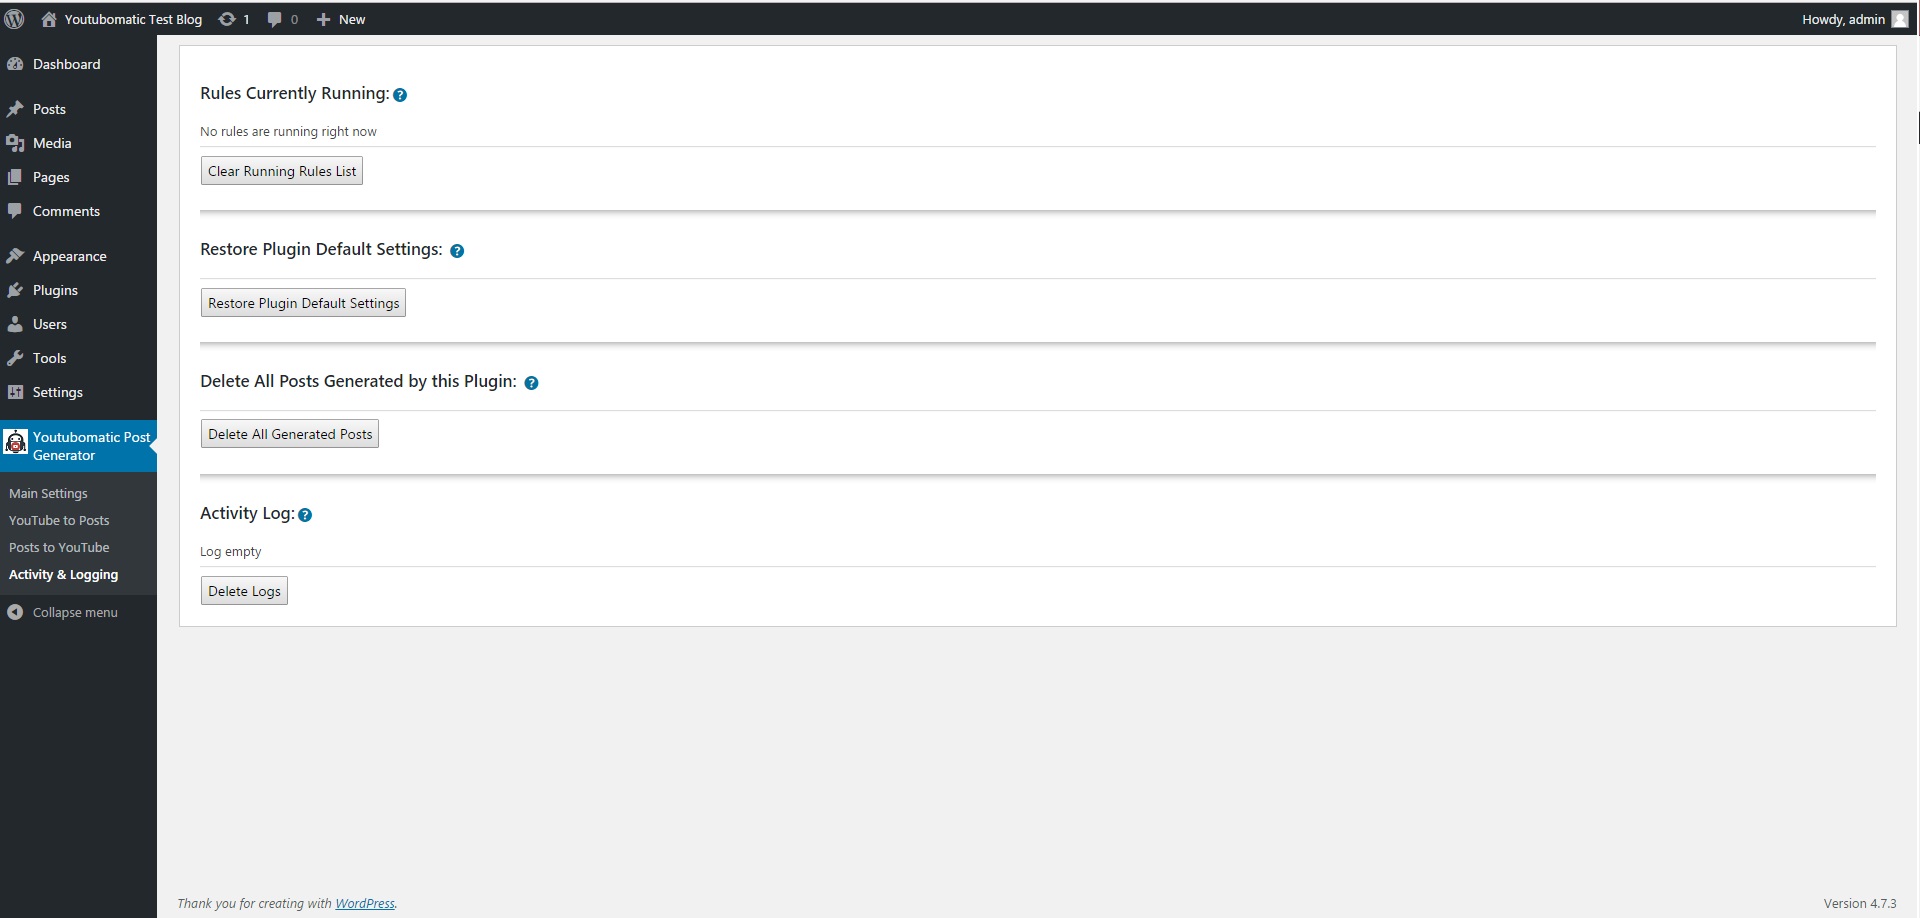Click the Delete All Generated Posts button

tap(290, 434)
